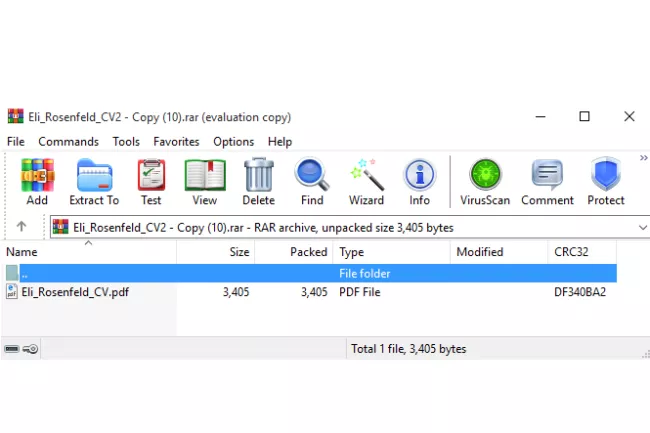Click the Extract To folder icon

click(95, 175)
